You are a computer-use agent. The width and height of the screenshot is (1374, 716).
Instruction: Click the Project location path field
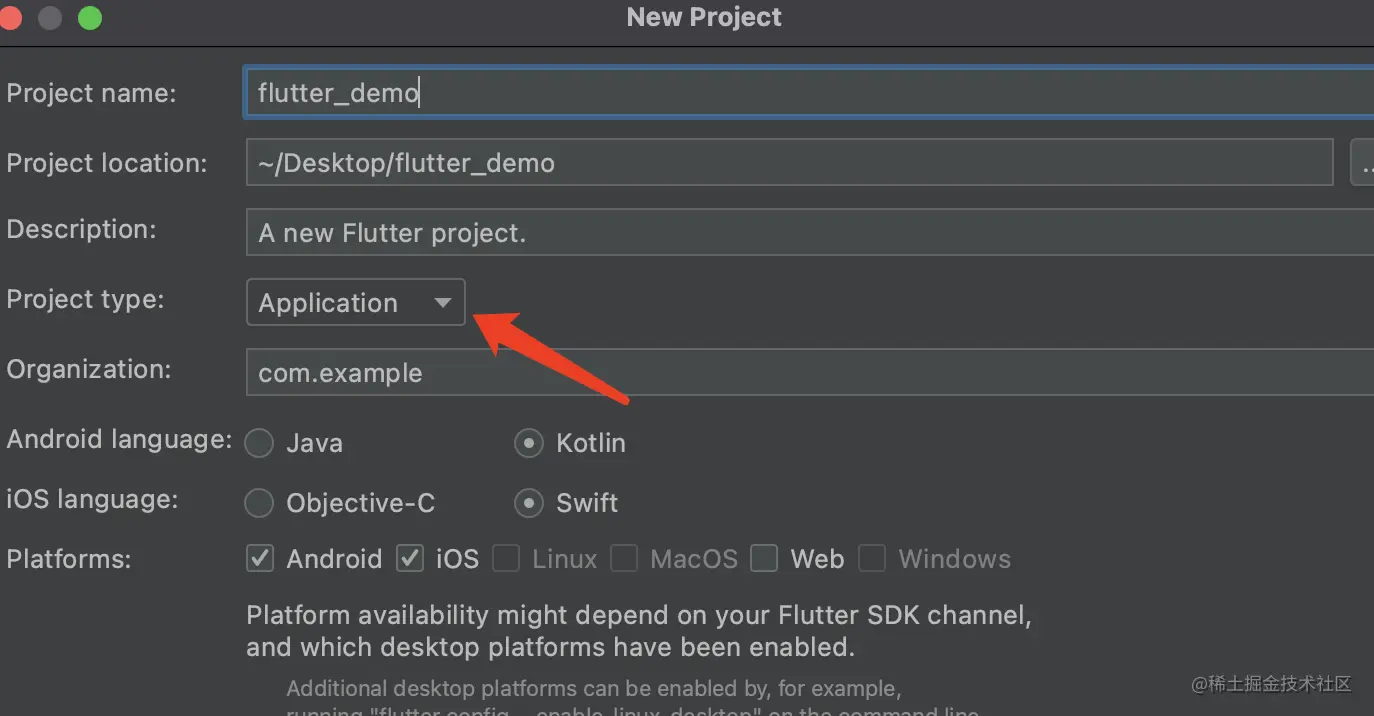pos(788,163)
